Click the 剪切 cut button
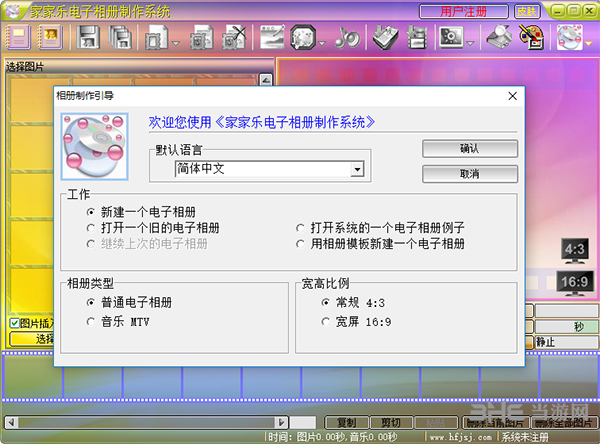The height and width of the screenshot is (444, 600). [391, 423]
